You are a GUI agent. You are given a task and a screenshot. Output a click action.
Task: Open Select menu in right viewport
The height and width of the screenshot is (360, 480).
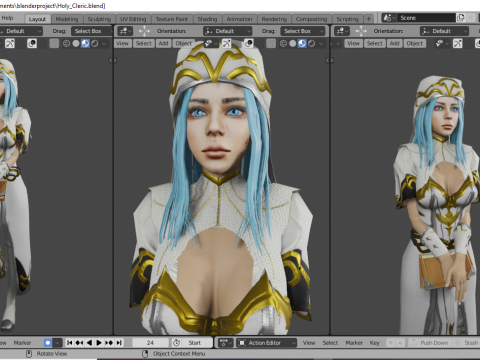tap(375, 43)
